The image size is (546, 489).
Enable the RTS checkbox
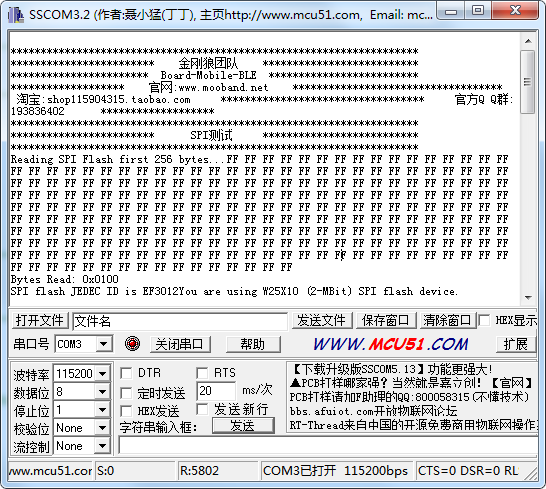tap(202, 373)
